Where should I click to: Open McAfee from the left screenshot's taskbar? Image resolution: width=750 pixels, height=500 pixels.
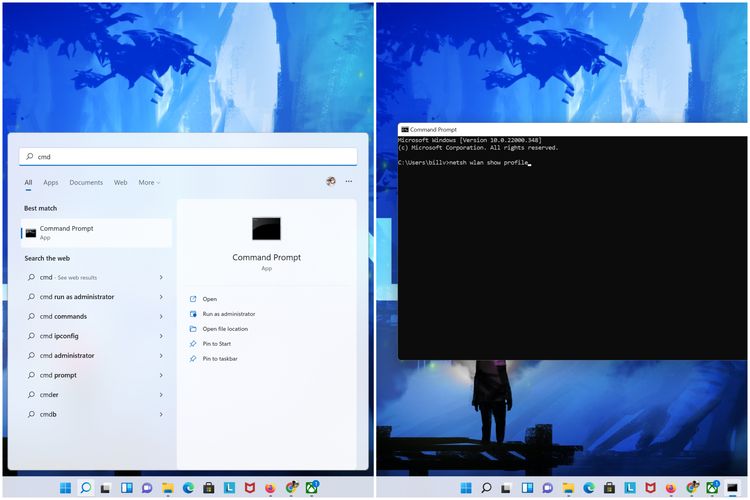coord(250,488)
